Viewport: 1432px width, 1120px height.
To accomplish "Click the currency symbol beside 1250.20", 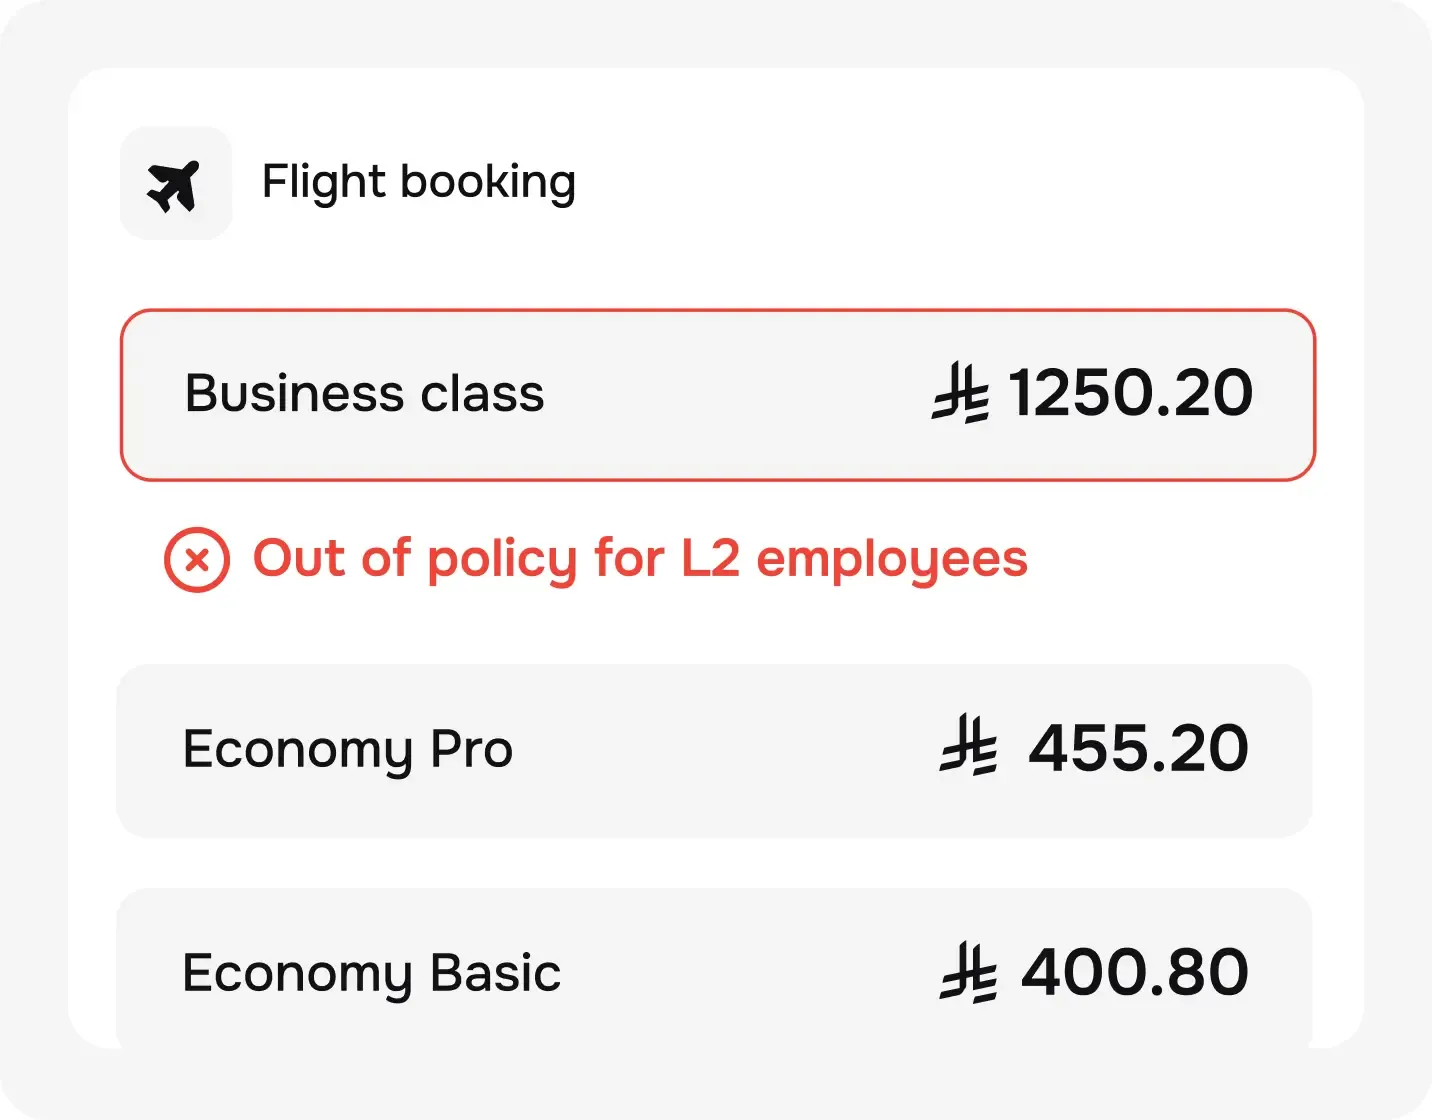I will [x=961, y=394].
